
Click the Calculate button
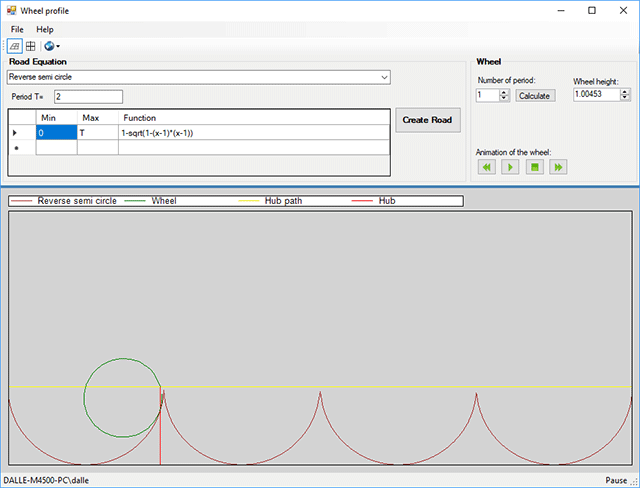tap(535, 96)
